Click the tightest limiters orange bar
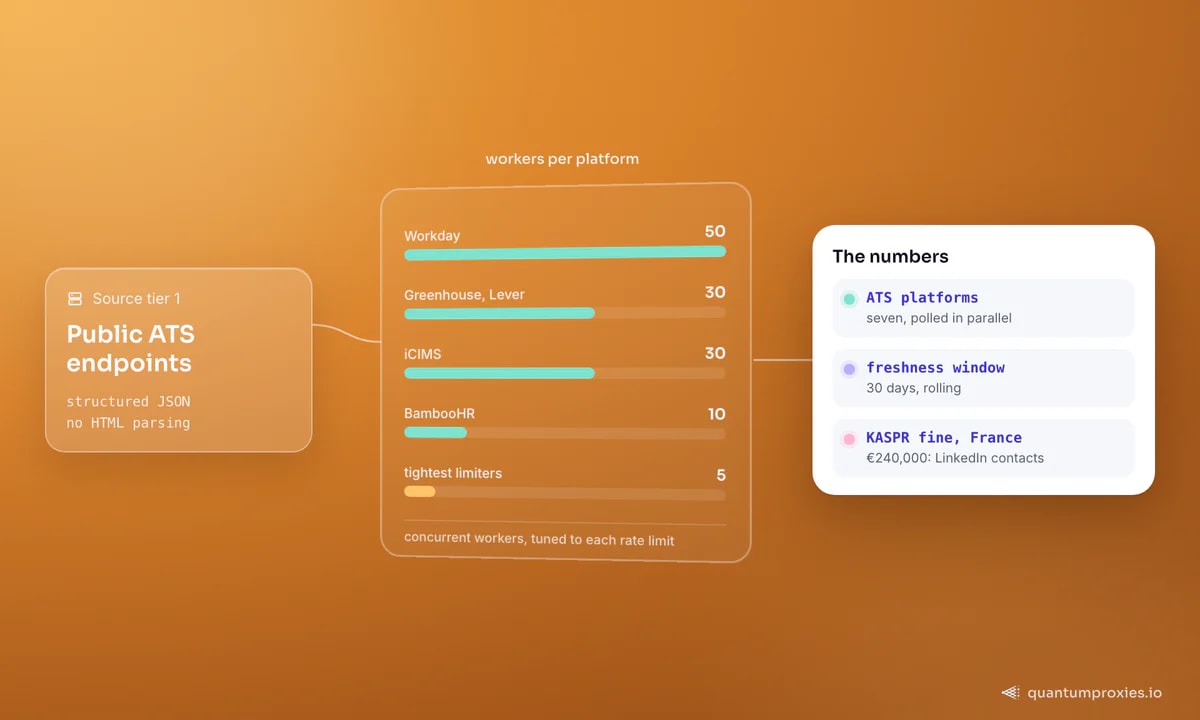 click(x=420, y=491)
